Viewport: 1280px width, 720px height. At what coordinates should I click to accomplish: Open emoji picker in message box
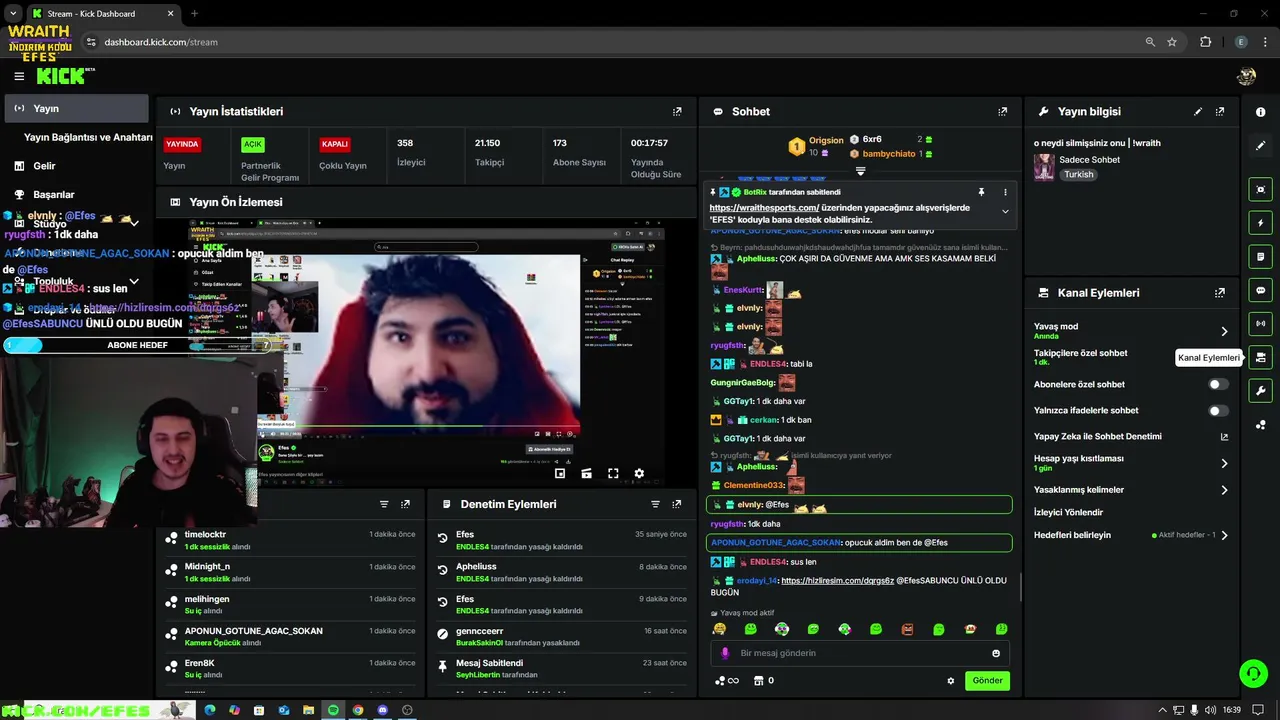pyautogui.click(x=996, y=653)
